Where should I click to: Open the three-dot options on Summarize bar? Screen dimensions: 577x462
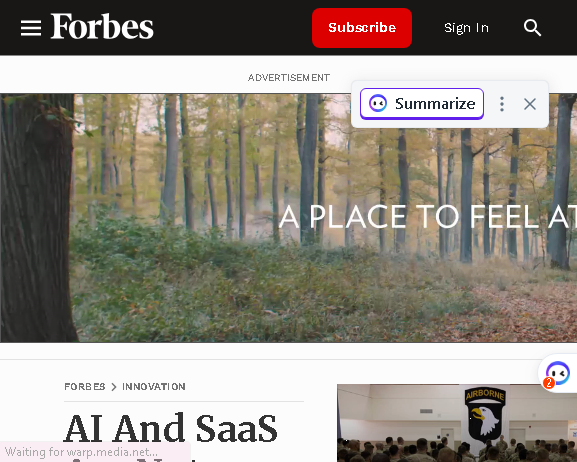[x=502, y=104]
